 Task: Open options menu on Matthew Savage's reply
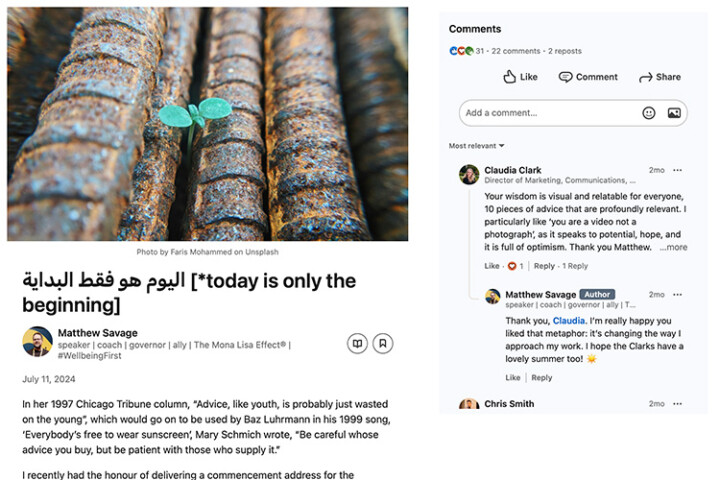(677, 294)
